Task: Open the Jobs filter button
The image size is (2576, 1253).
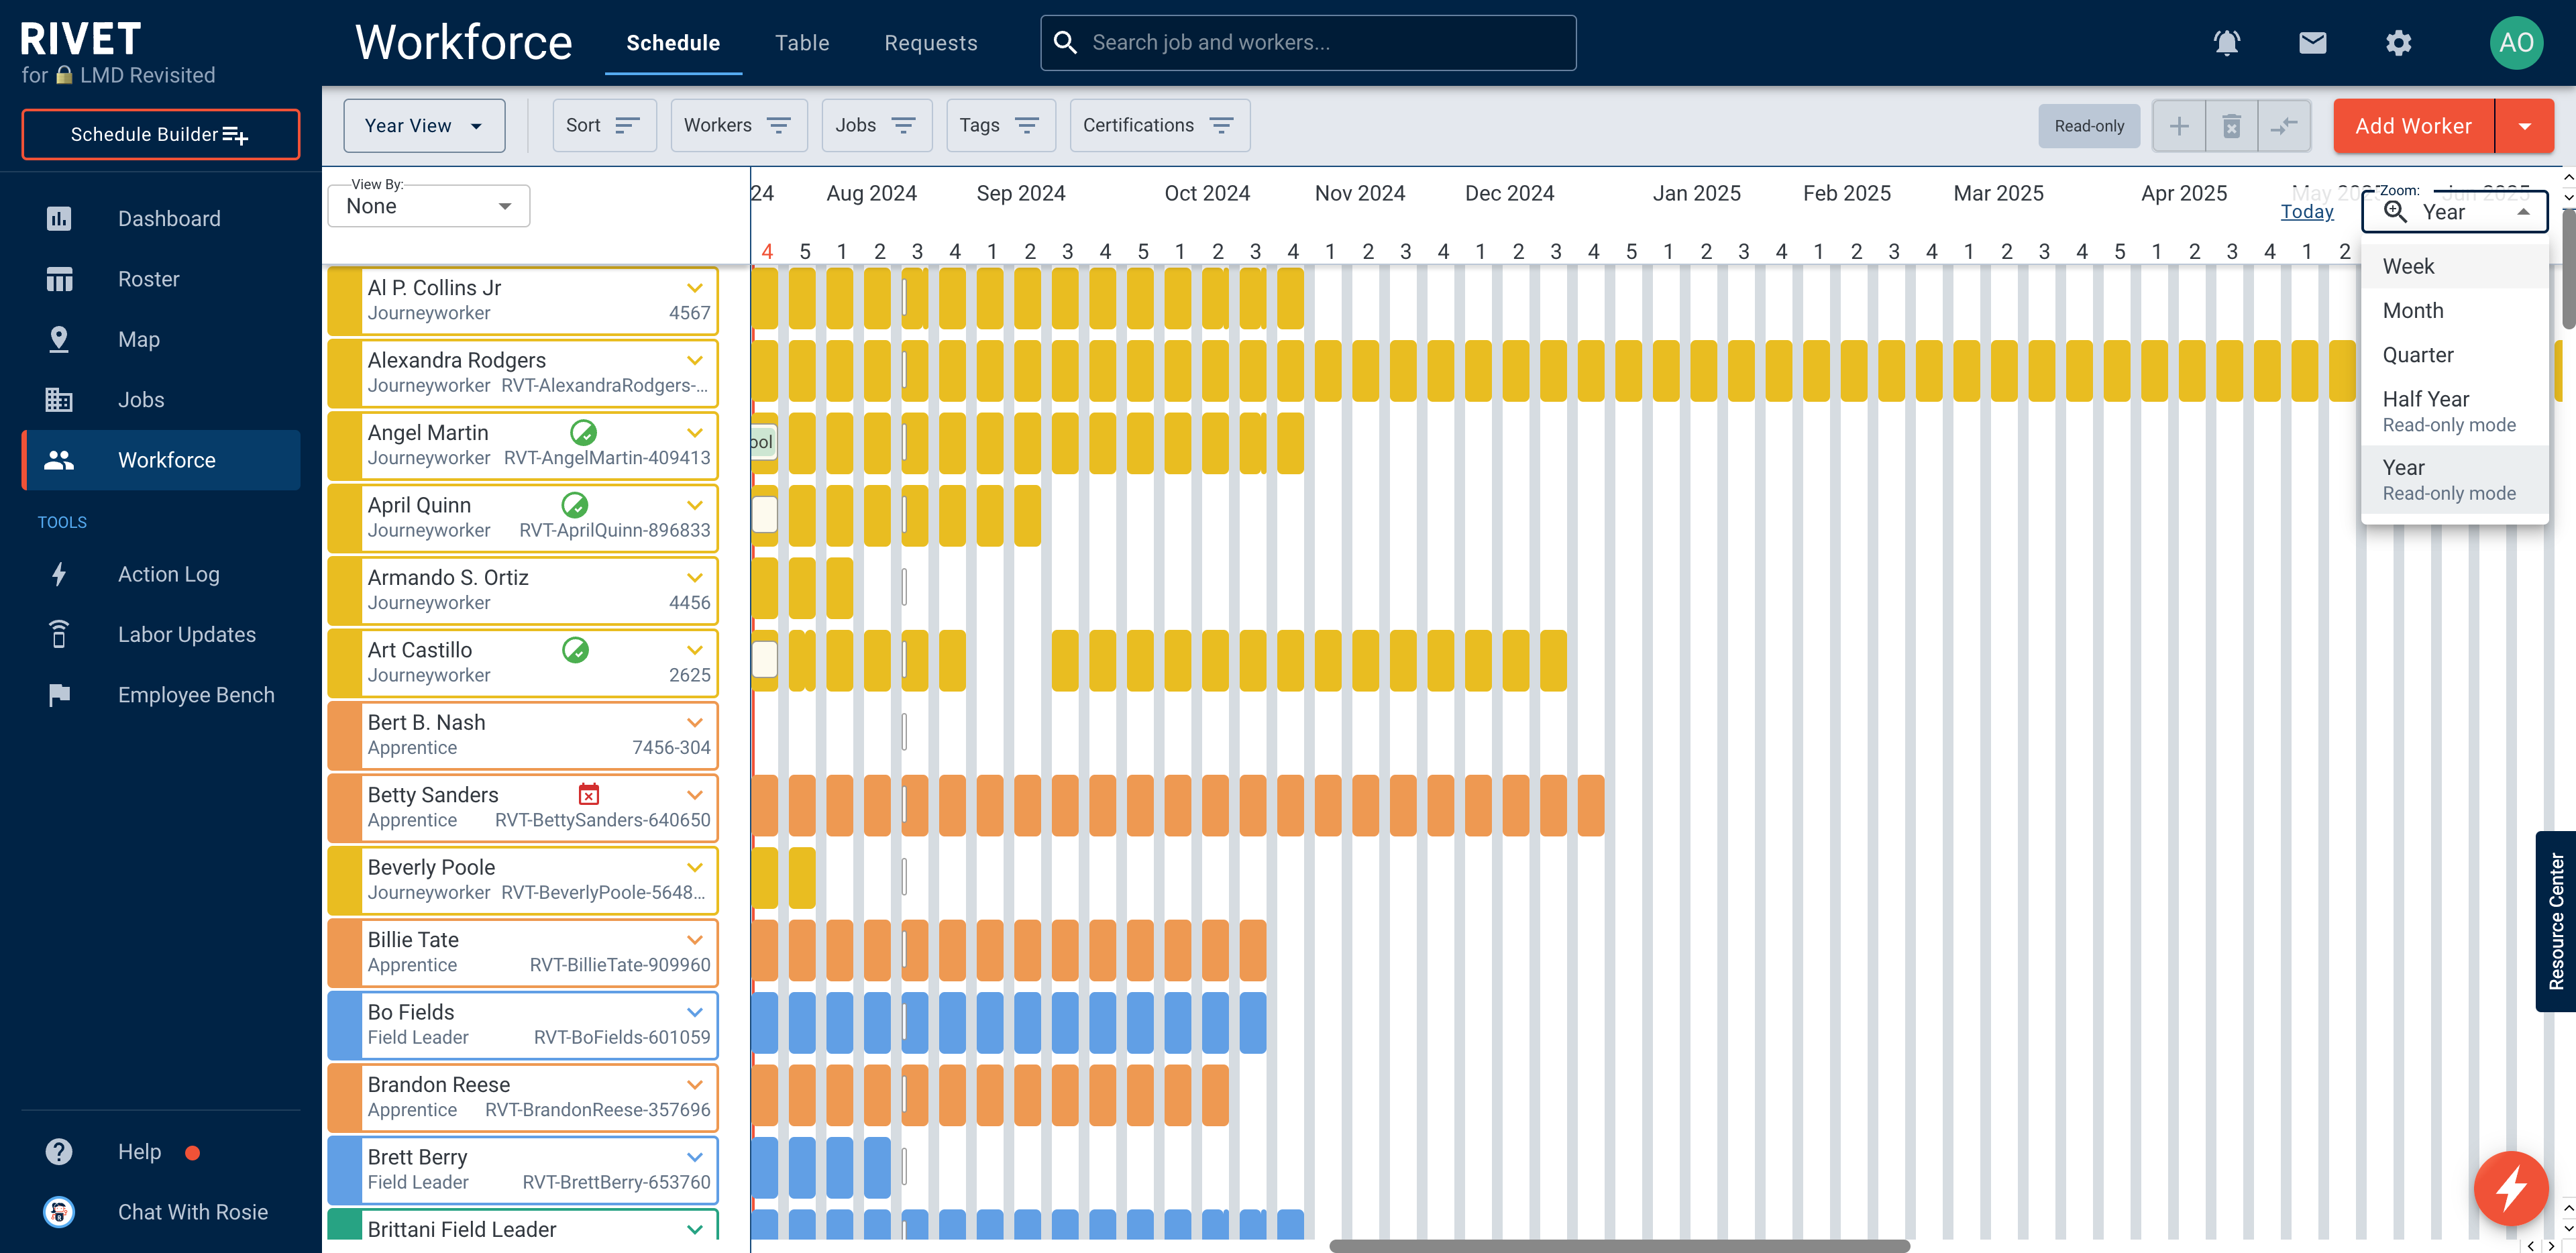Action: coord(876,125)
